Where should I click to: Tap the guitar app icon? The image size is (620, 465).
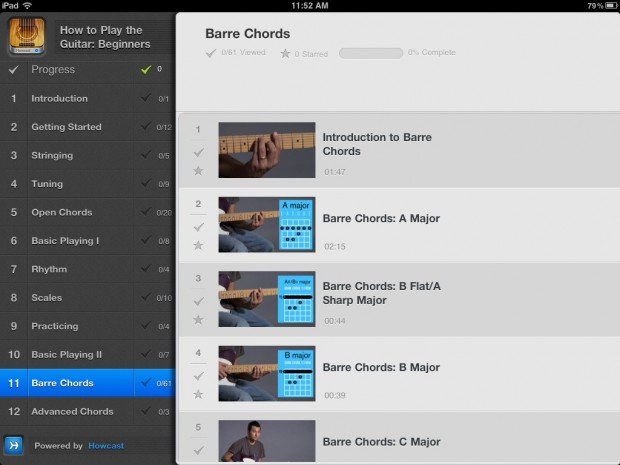tap(26, 36)
